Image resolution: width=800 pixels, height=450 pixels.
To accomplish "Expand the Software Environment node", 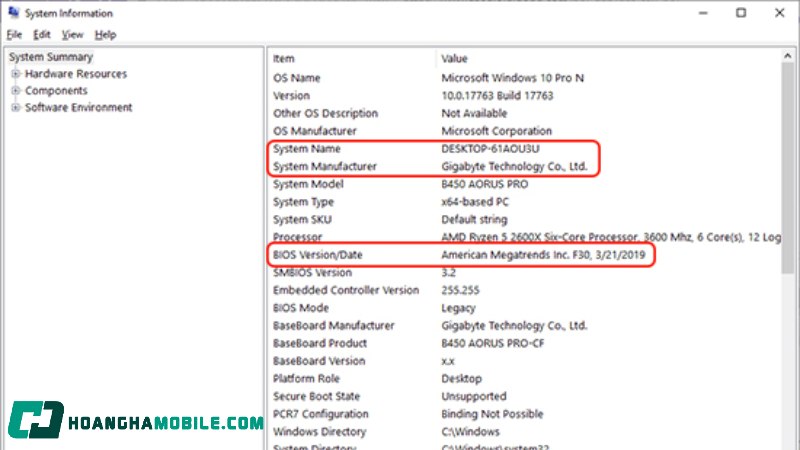I will (x=16, y=108).
